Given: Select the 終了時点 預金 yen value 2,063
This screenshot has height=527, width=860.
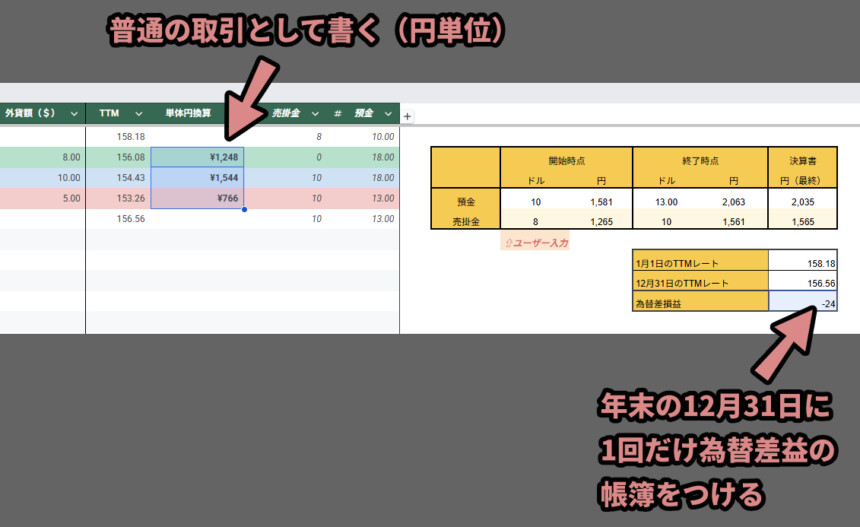Looking at the screenshot, I should (733, 201).
